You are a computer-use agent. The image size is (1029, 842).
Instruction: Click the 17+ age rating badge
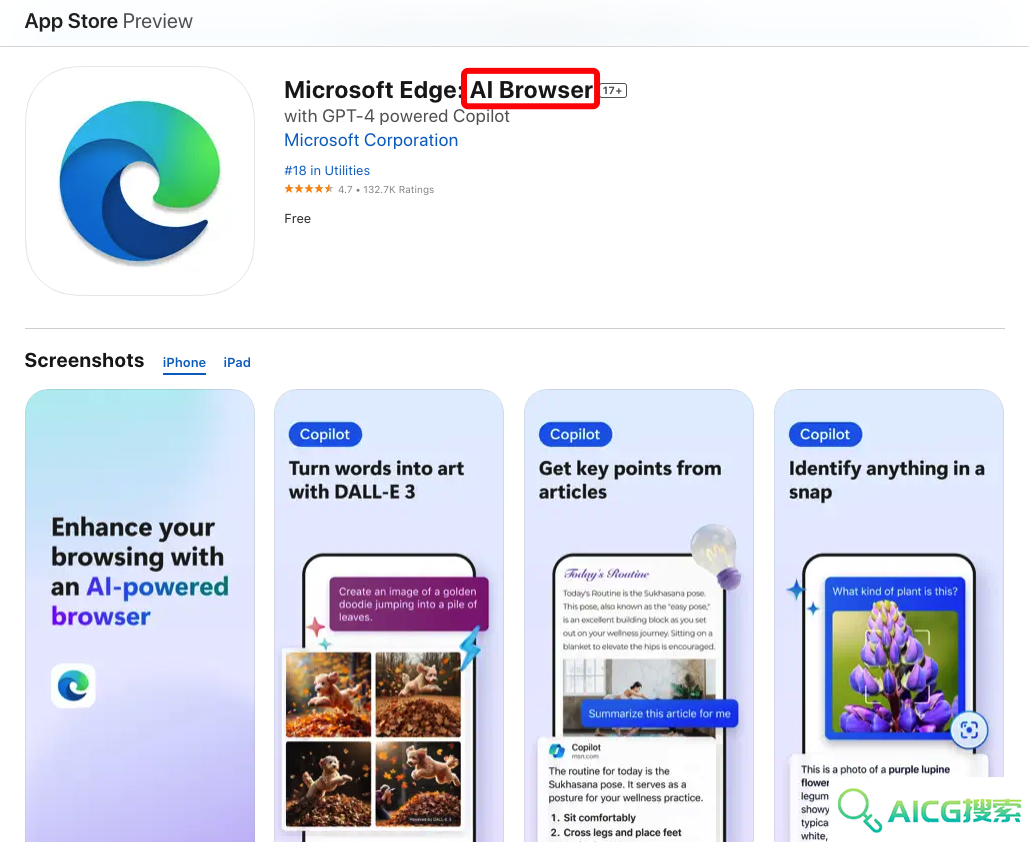tap(614, 91)
